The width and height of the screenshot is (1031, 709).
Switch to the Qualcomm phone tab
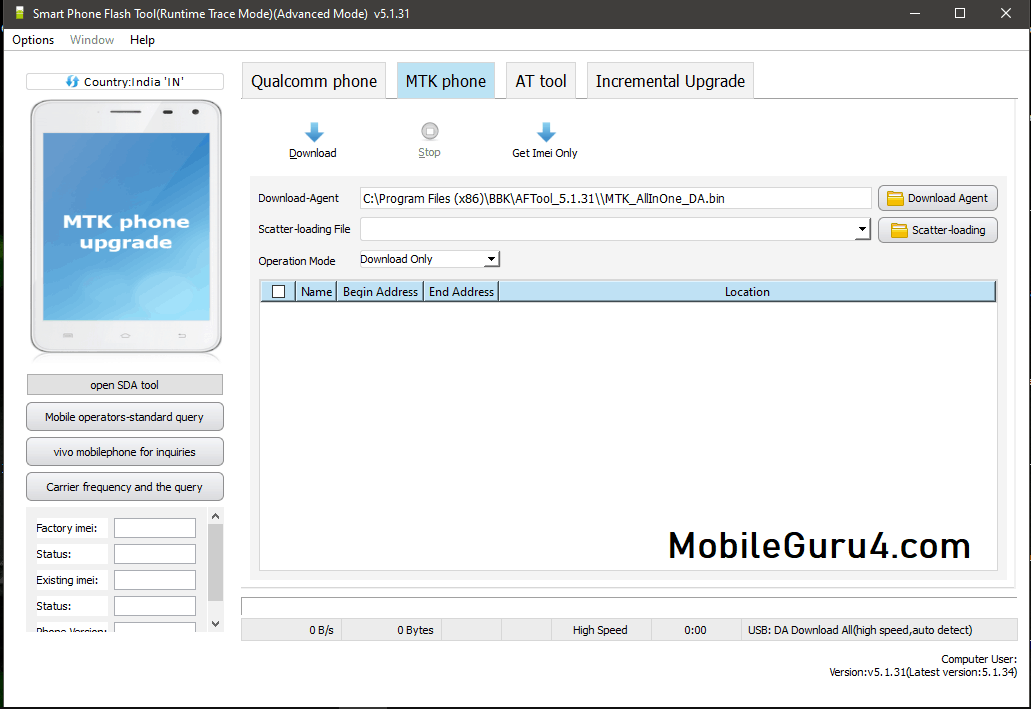click(x=314, y=81)
